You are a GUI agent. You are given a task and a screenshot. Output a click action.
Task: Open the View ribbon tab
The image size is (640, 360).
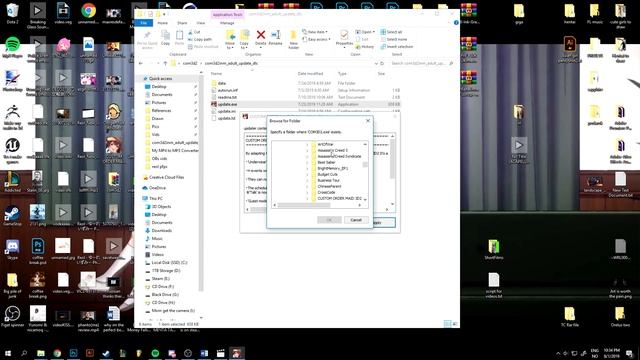[201, 23]
